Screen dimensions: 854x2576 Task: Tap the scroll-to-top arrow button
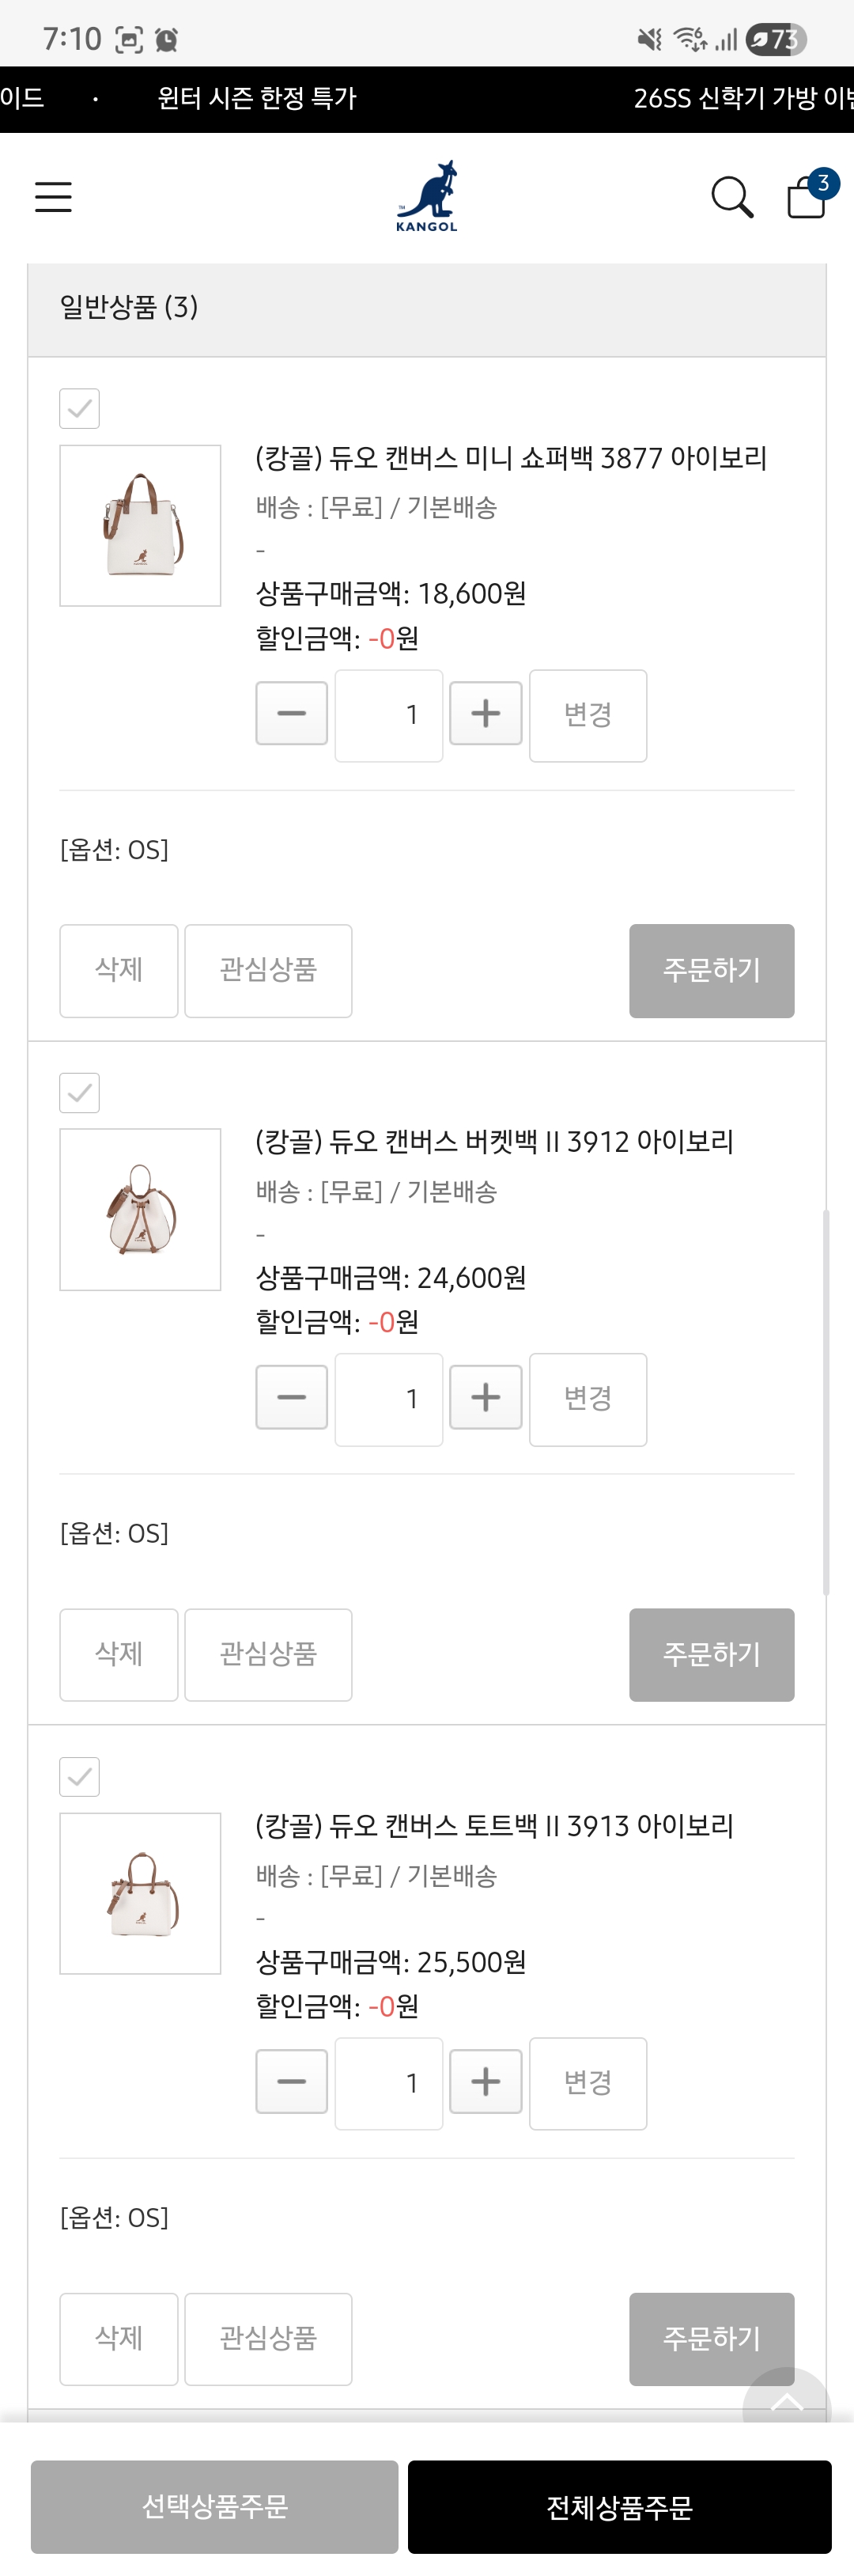click(786, 2404)
